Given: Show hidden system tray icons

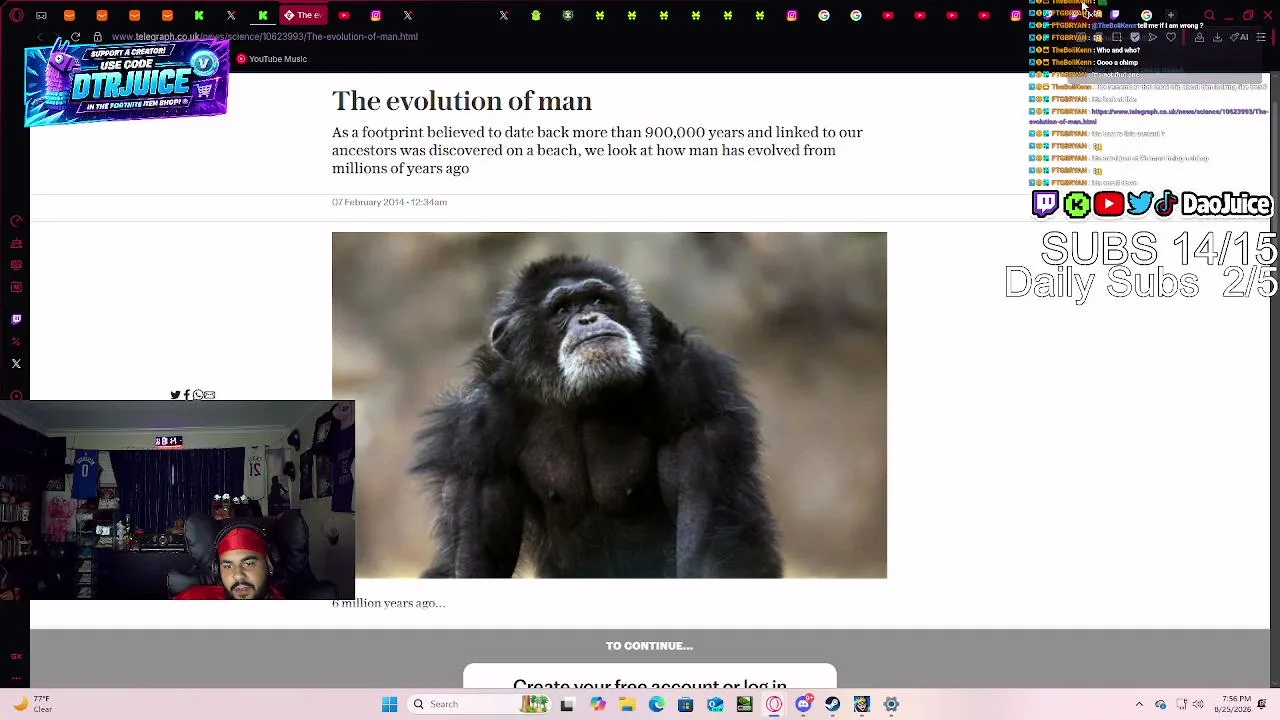Looking at the screenshot, I should [x=1139, y=704].
